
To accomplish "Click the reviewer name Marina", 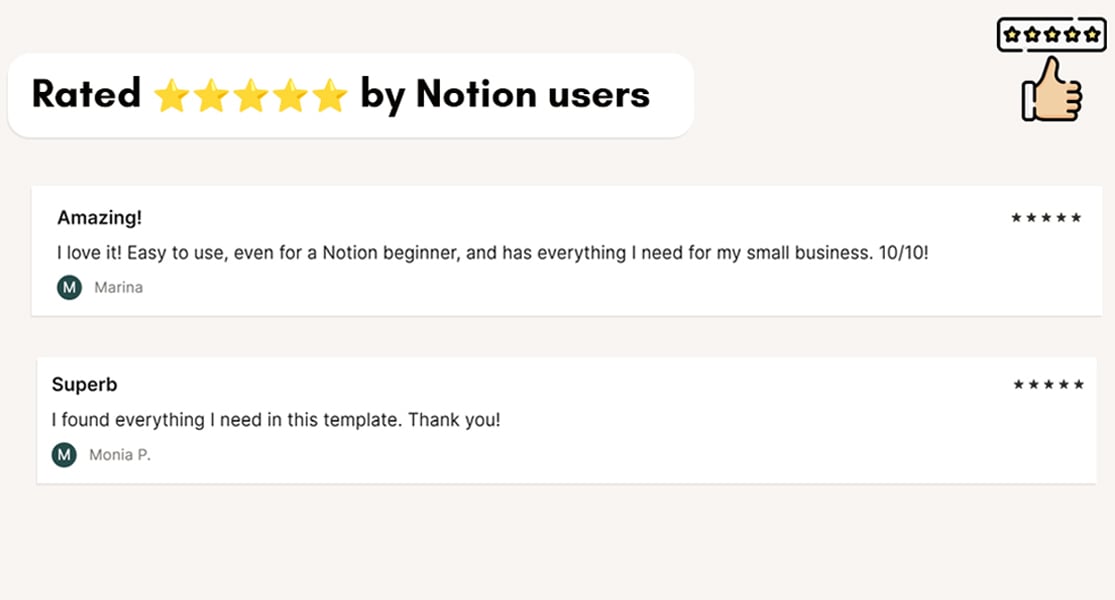I will click(x=118, y=288).
